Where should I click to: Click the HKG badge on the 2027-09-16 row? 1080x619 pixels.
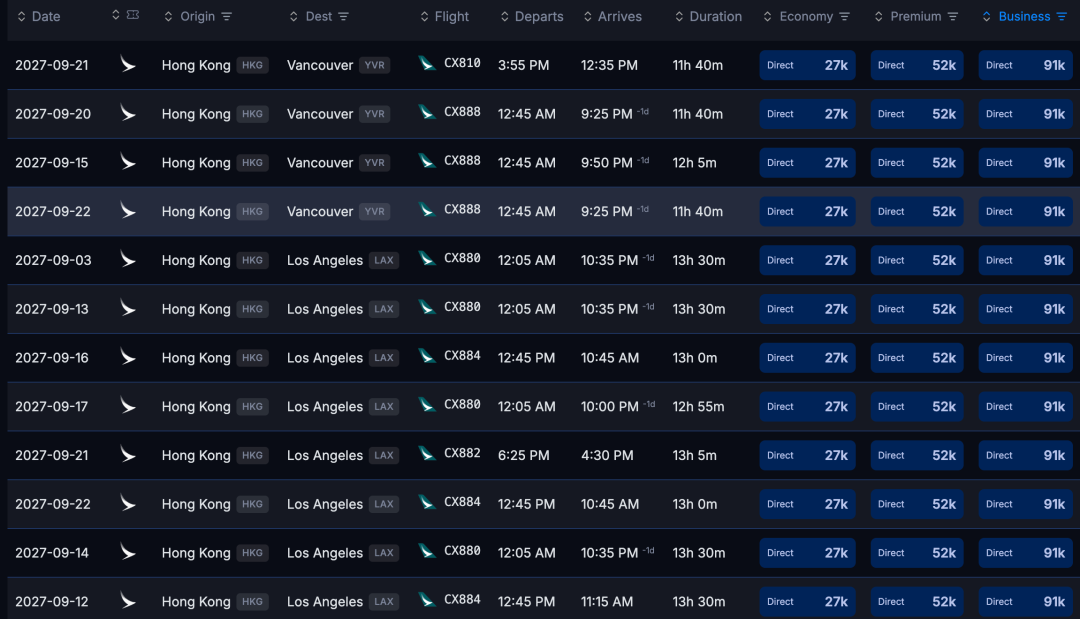252,358
